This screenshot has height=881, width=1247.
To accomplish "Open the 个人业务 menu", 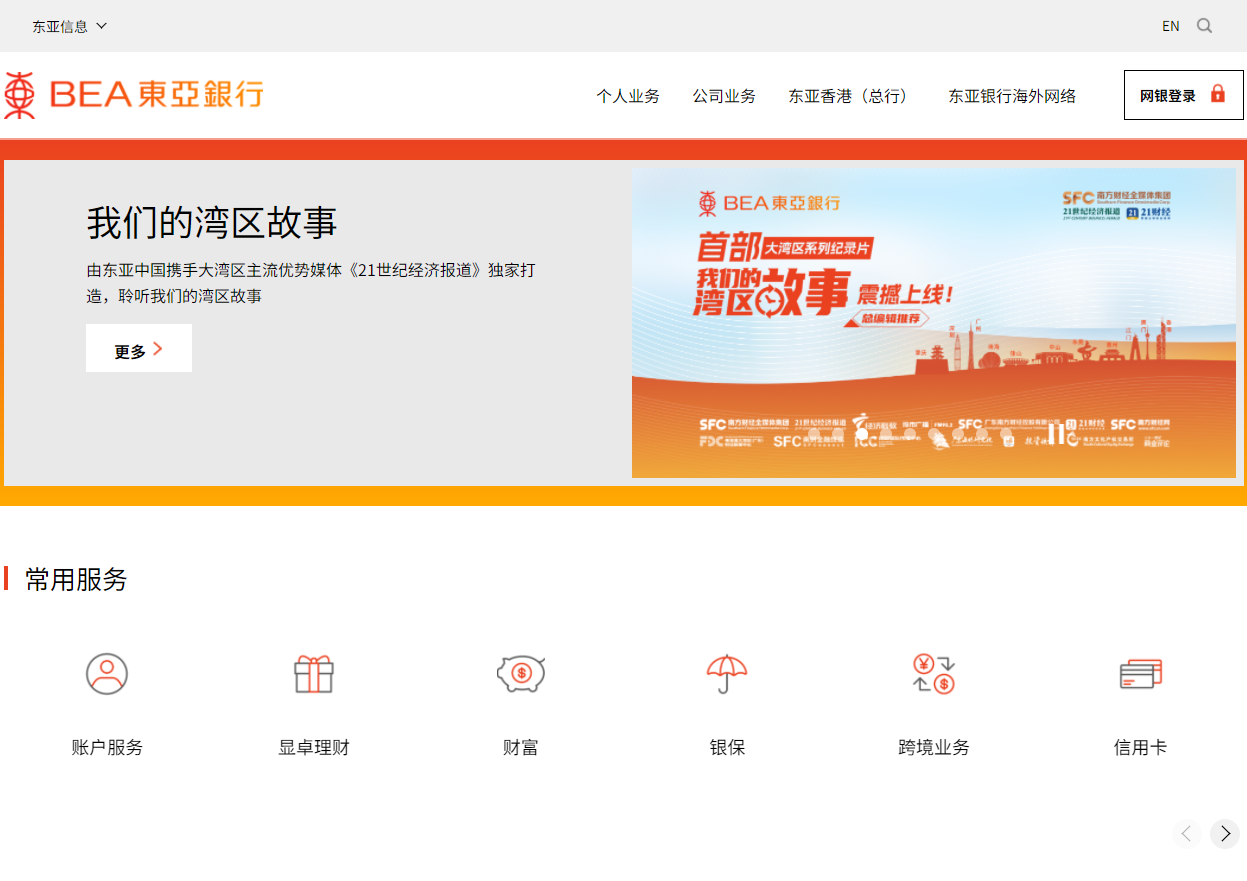I will click(x=628, y=96).
